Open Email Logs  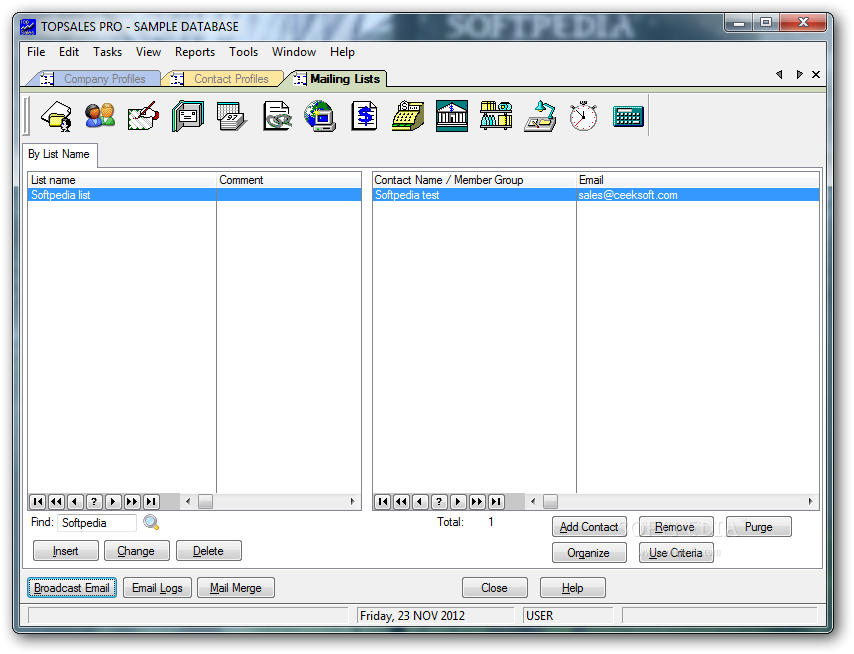click(x=157, y=588)
